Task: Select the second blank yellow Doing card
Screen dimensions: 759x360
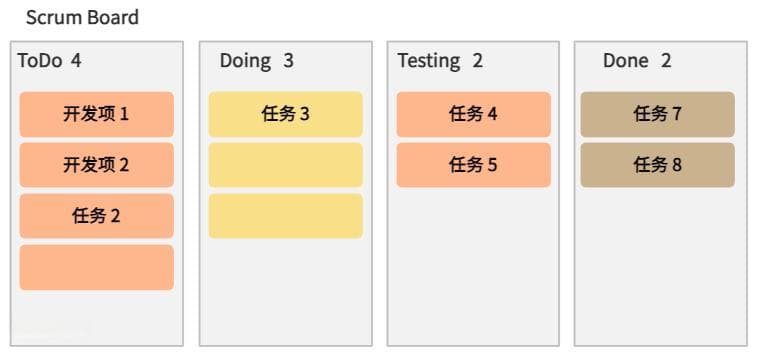Action: point(286,165)
